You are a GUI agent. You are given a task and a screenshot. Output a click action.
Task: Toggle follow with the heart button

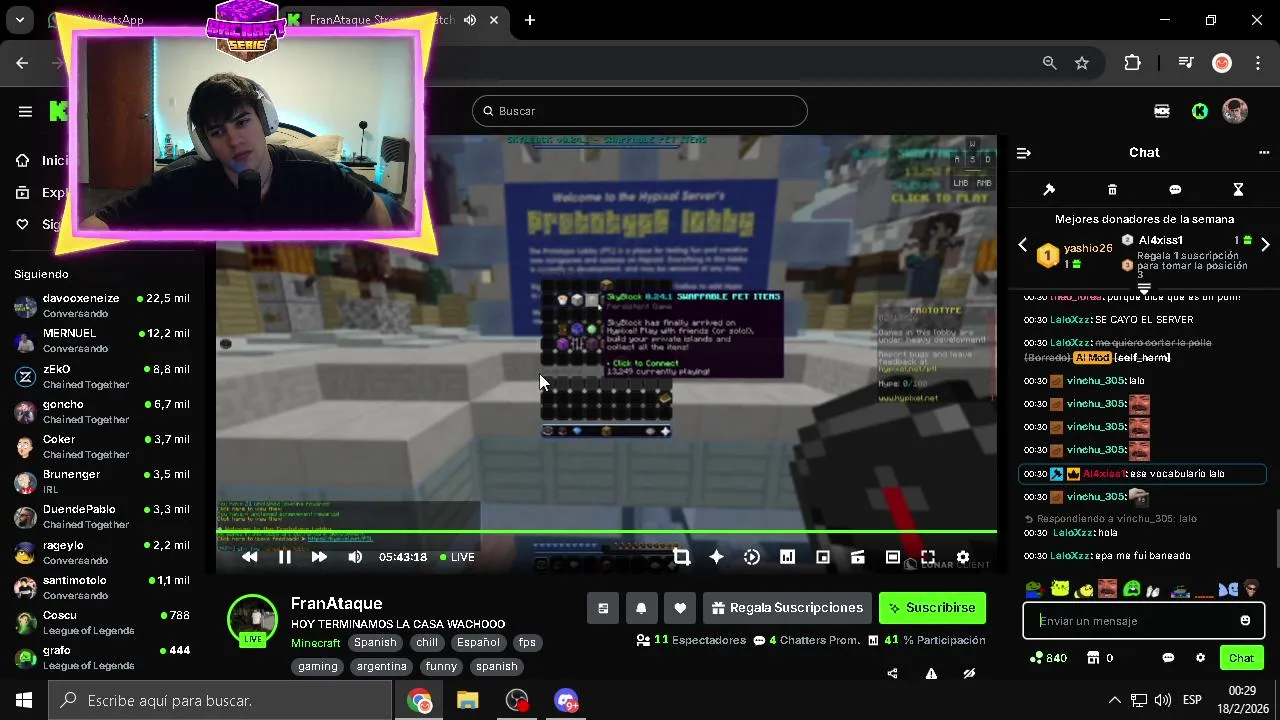[680, 608]
